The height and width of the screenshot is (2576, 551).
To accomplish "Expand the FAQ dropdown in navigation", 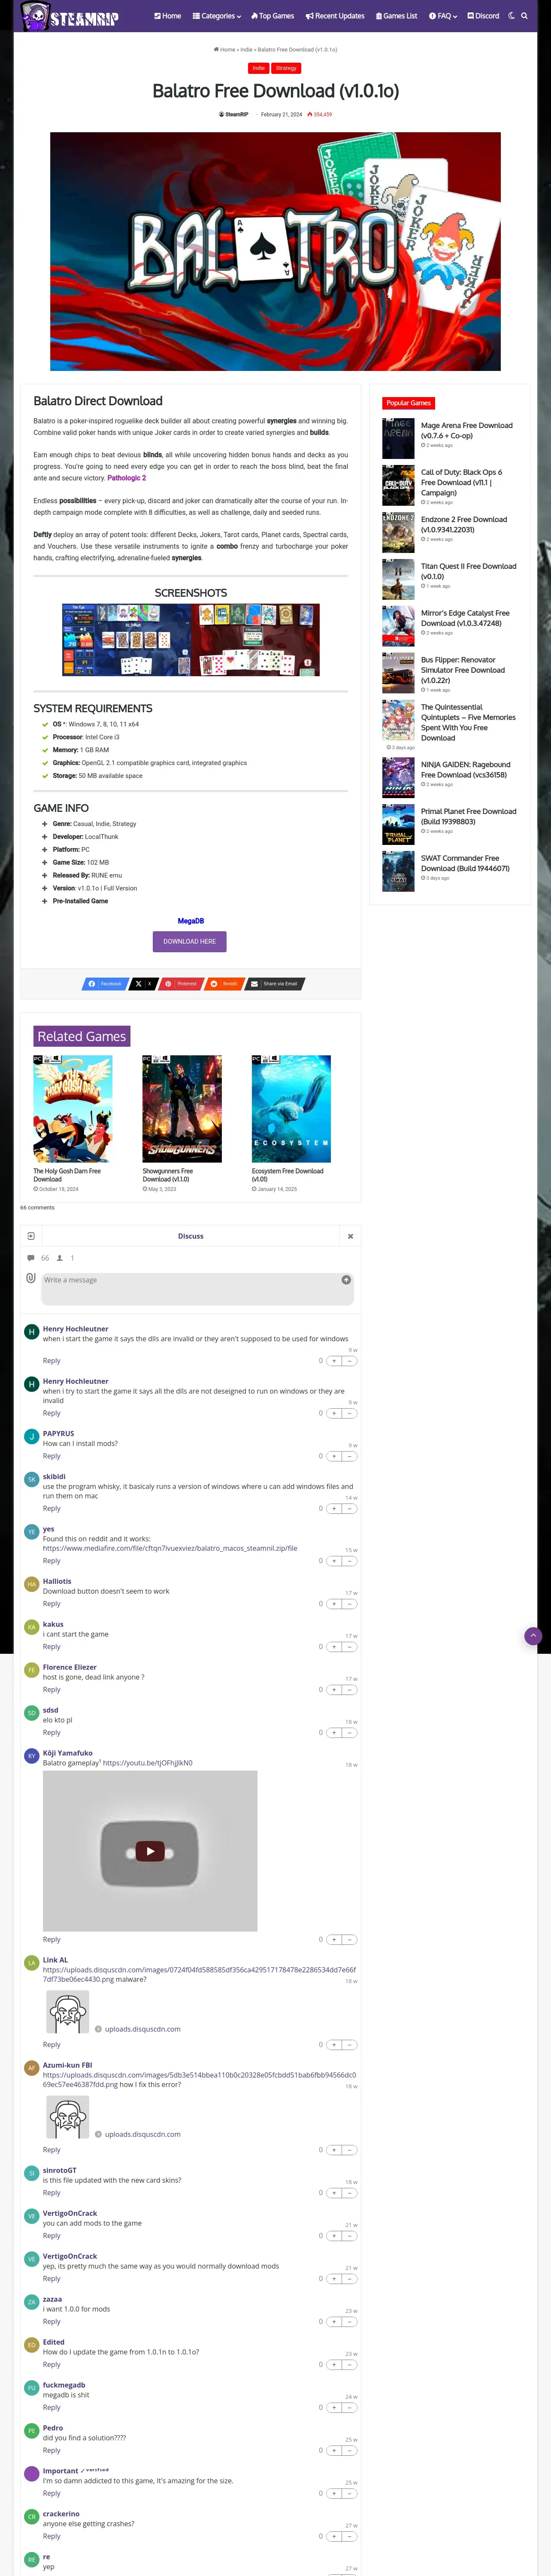I will pyautogui.click(x=443, y=16).
